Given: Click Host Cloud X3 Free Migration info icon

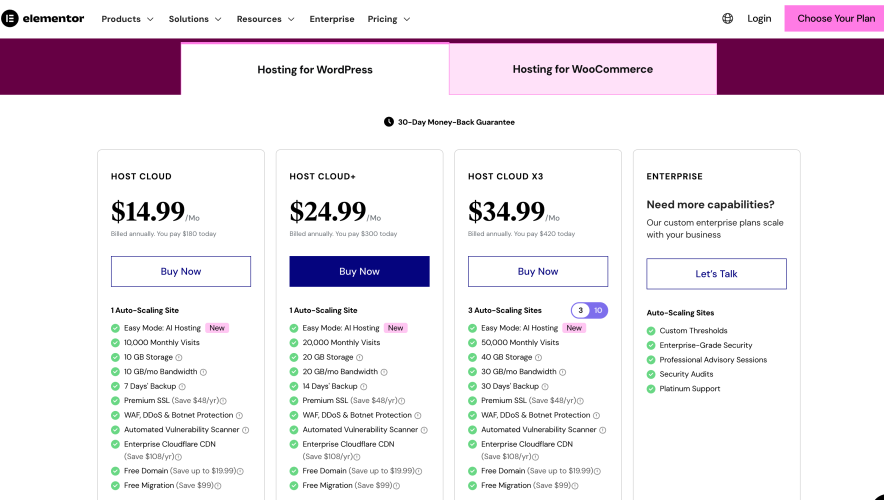Looking at the screenshot, I should coord(575,486).
